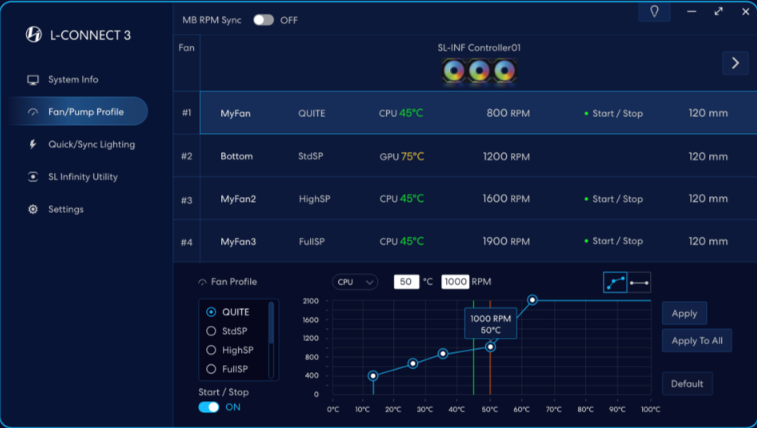This screenshot has height=428, width=757.
Task: Select the FullSP profile radio button
Action: [x=211, y=369]
